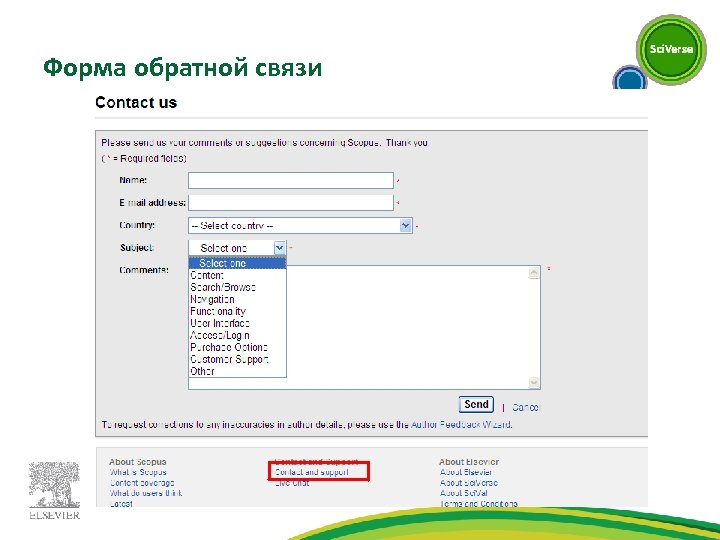Open 'About SciVerse' footer link
The width and height of the screenshot is (720, 540).
click(x=468, y=483)
